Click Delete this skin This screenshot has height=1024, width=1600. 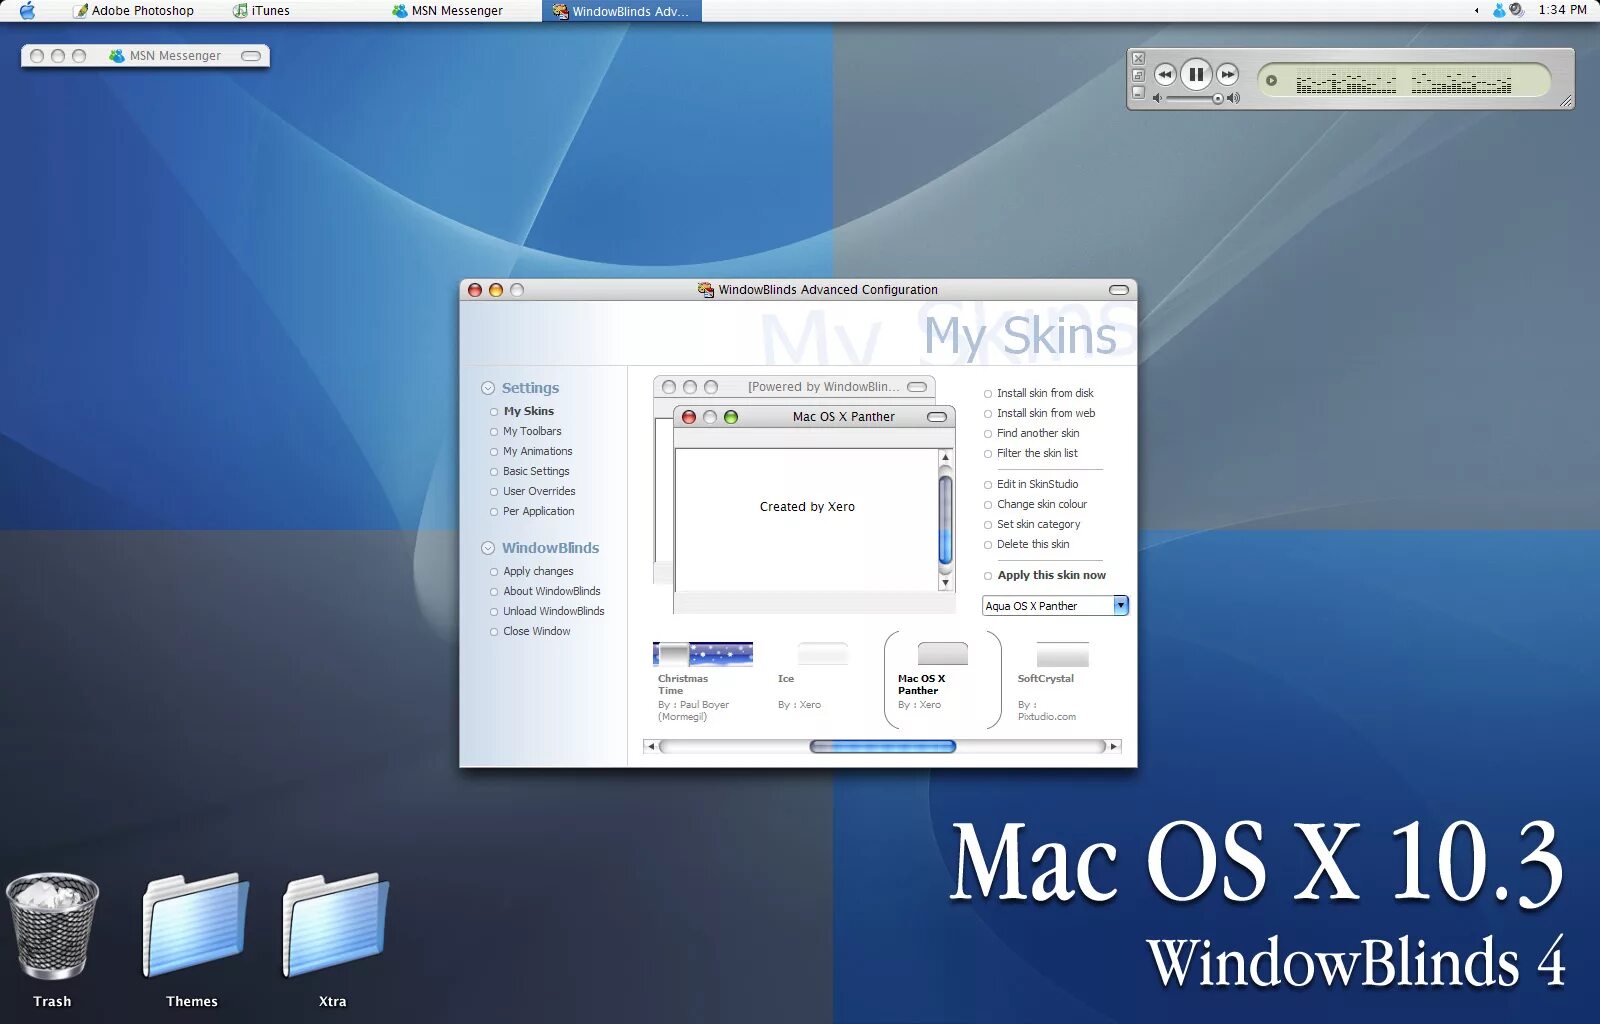pyautogui.click(x=1033, y=544)
